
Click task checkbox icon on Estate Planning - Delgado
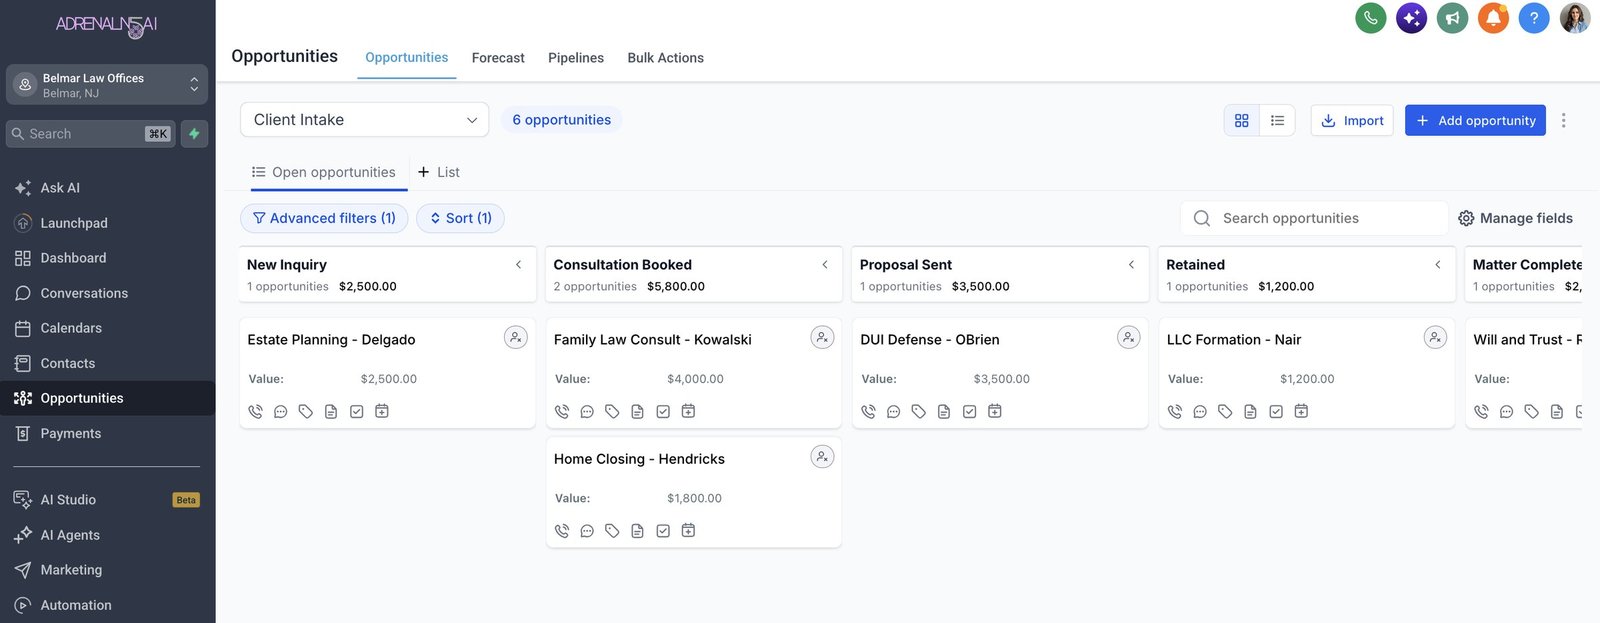(356, 411)
